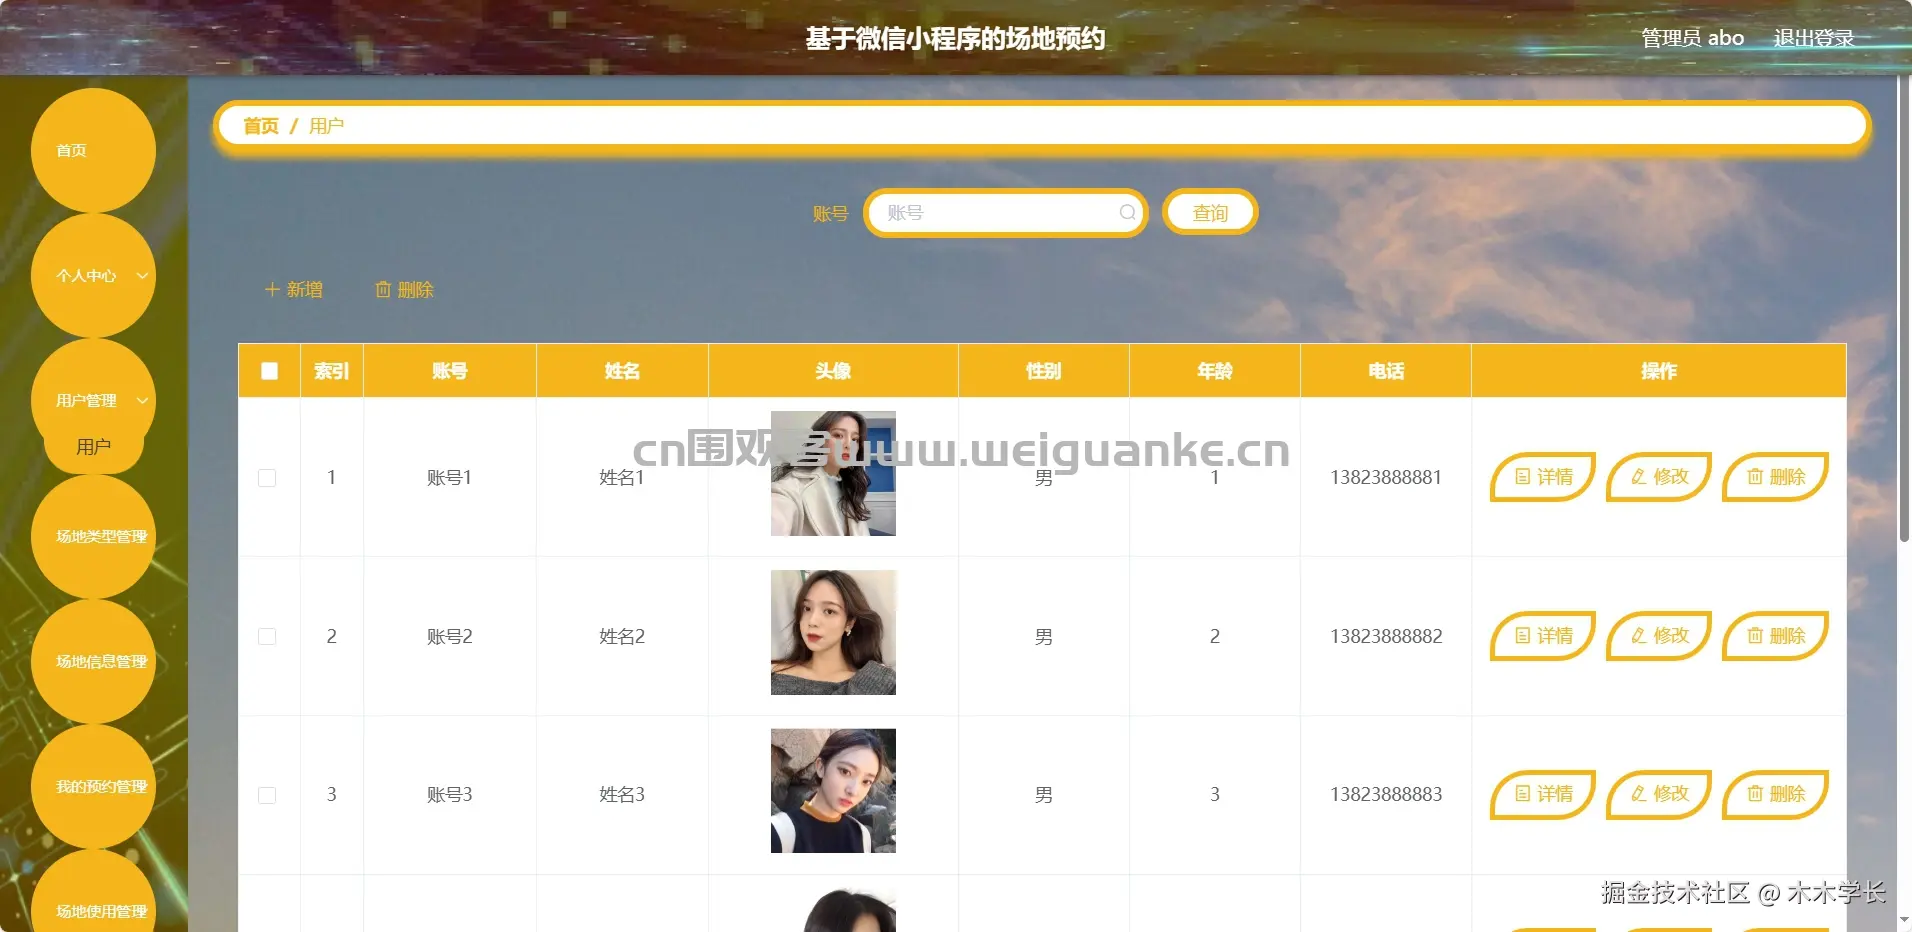Open 场地类型管理 in the sidebar

[x=93, y=537]
